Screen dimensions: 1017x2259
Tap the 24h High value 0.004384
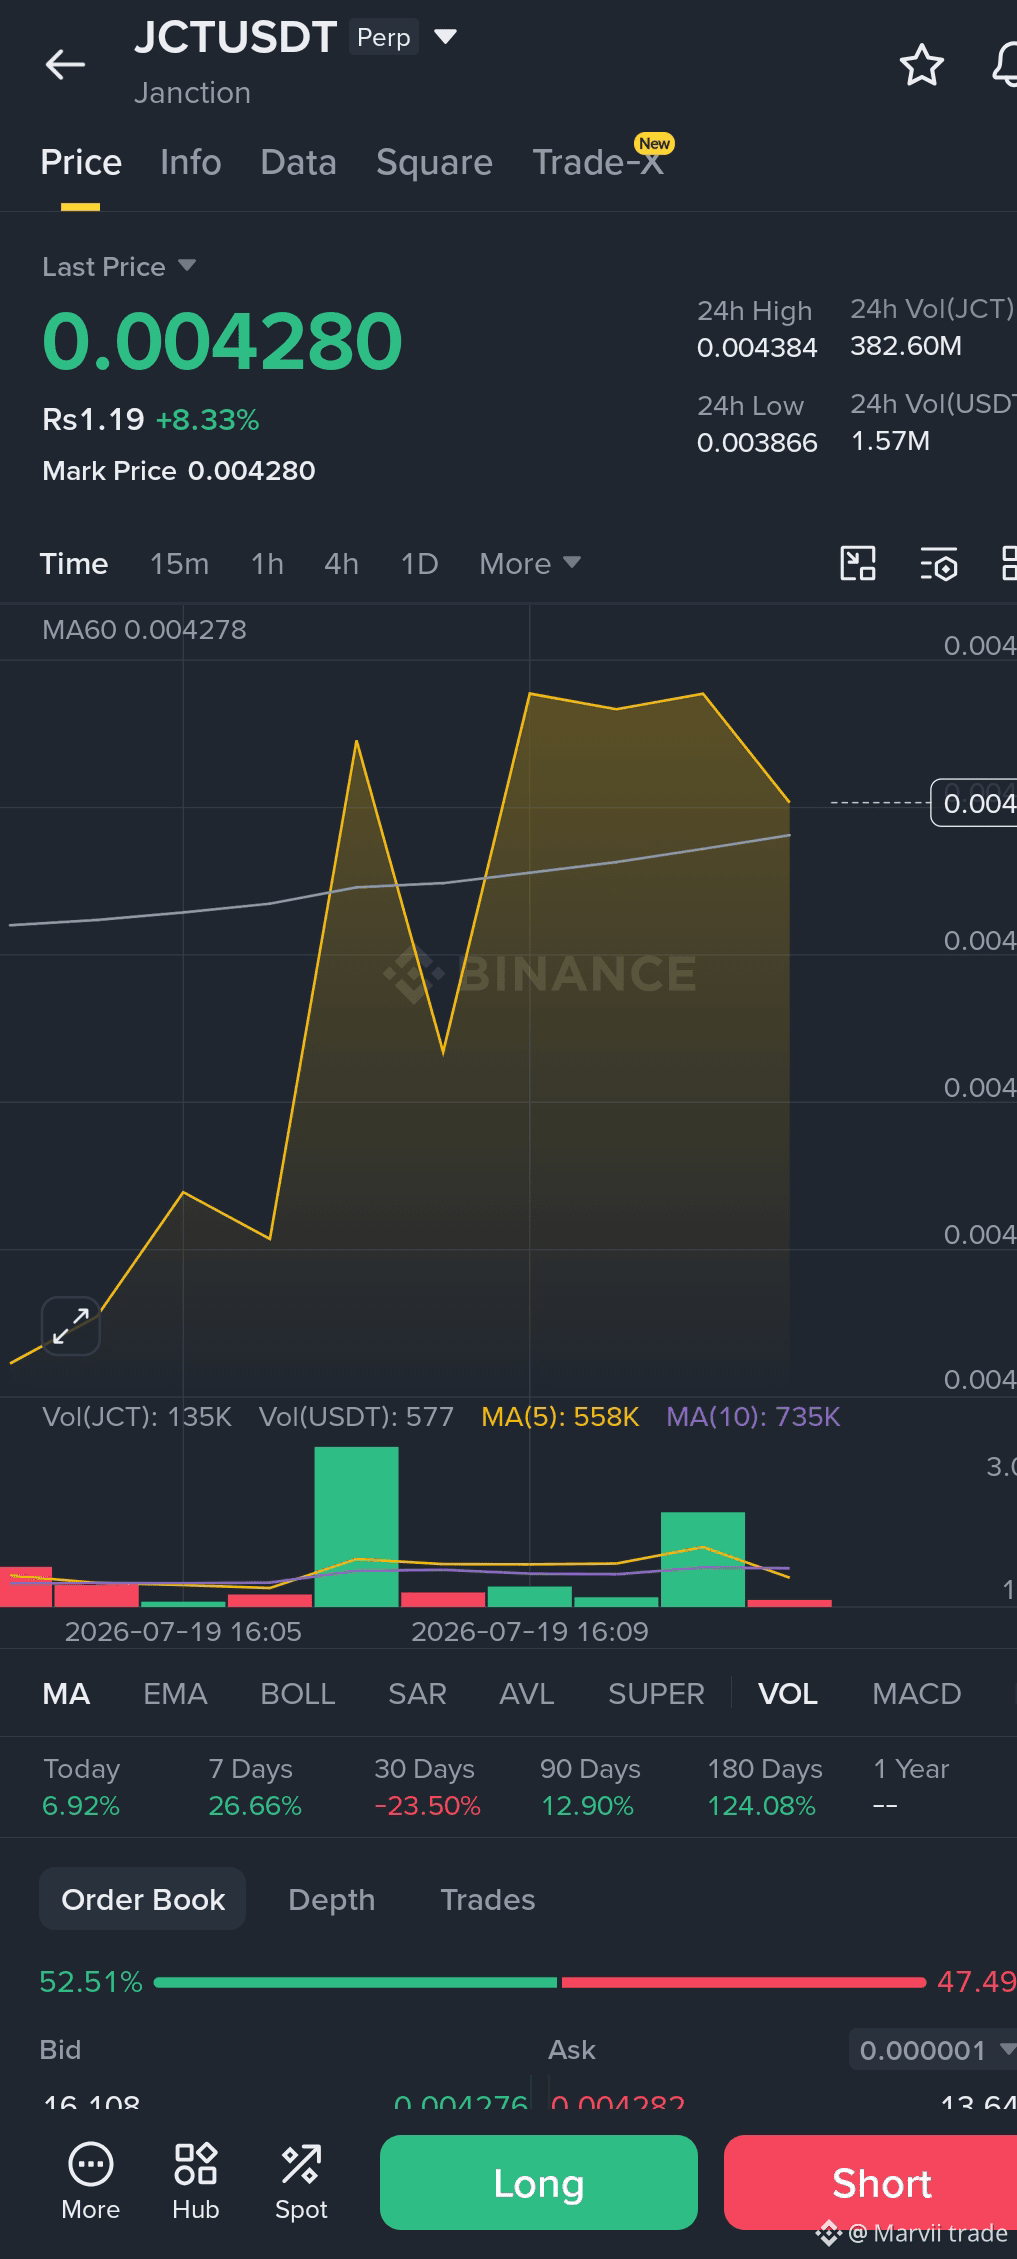click(757, 348)
